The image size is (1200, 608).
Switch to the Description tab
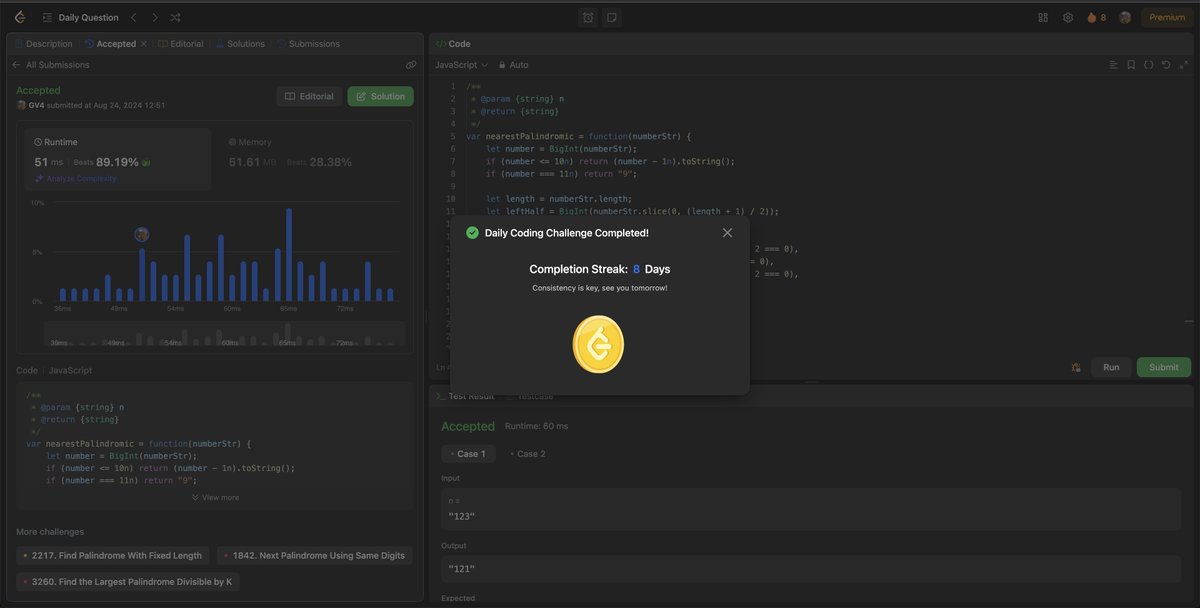44,44
